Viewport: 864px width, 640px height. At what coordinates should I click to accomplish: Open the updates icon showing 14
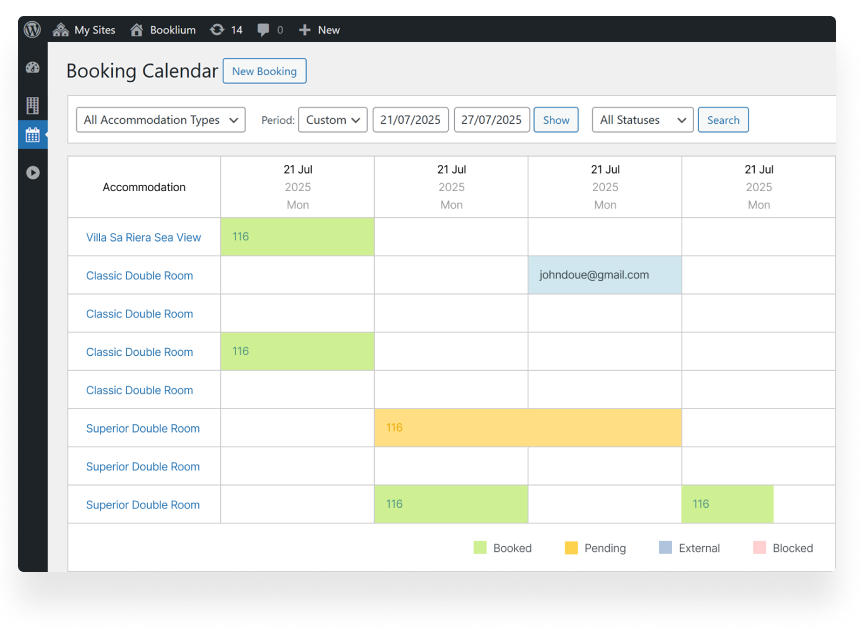(x=217, y=30)
